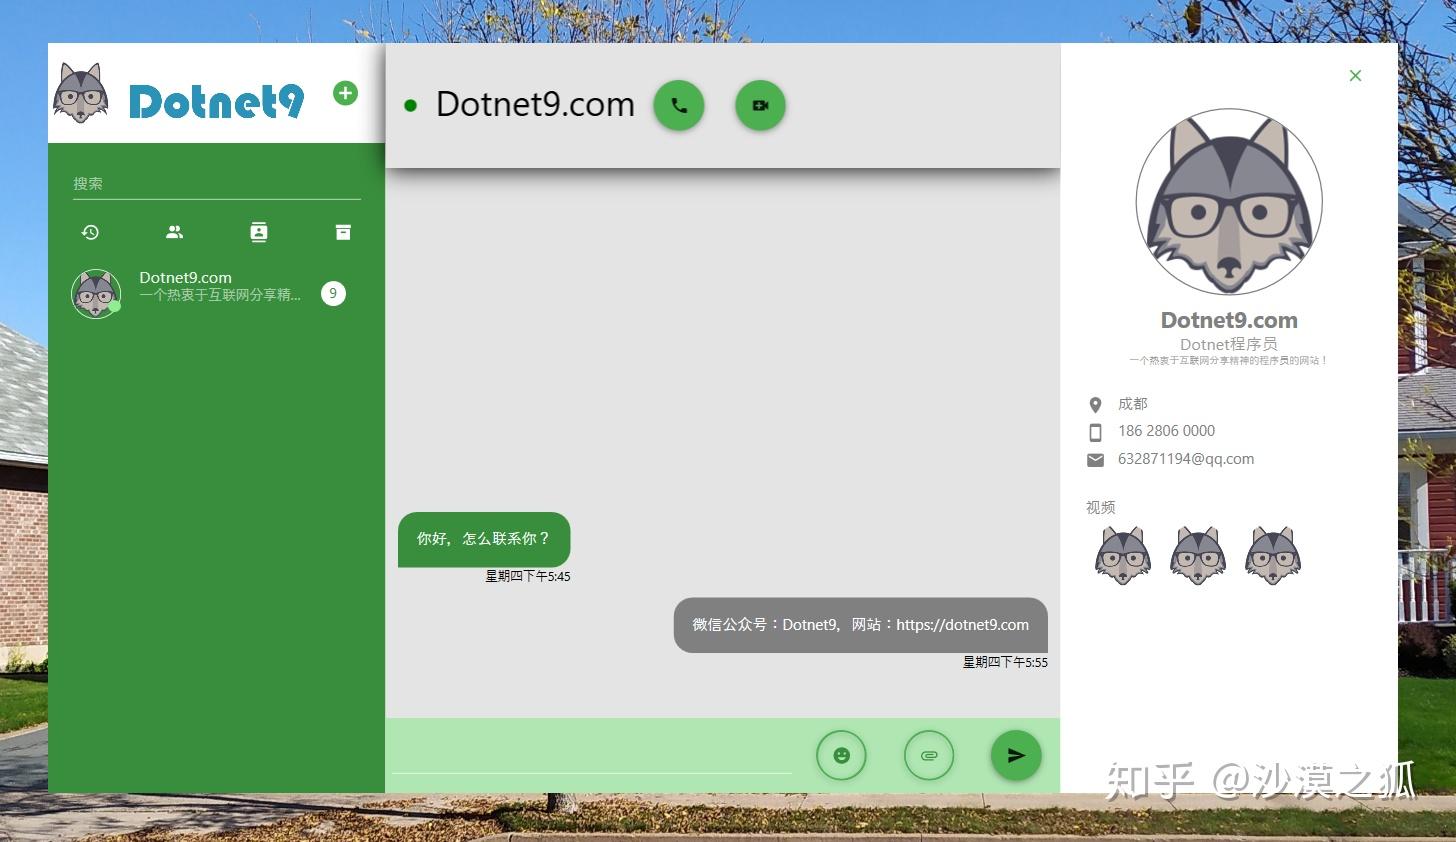Screen dimensions: 1456x842
Task: Send the message using the arrow button
Action: (1016, 755)
